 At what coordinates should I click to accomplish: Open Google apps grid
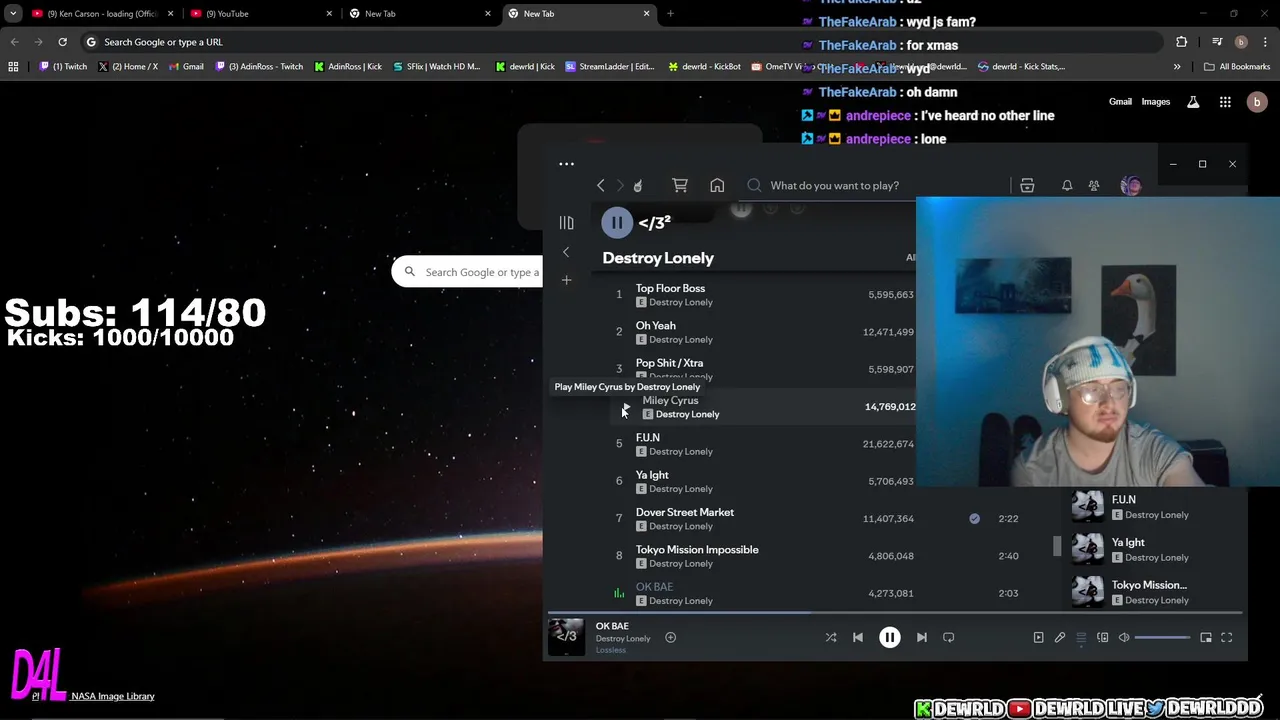point(1225,102)
